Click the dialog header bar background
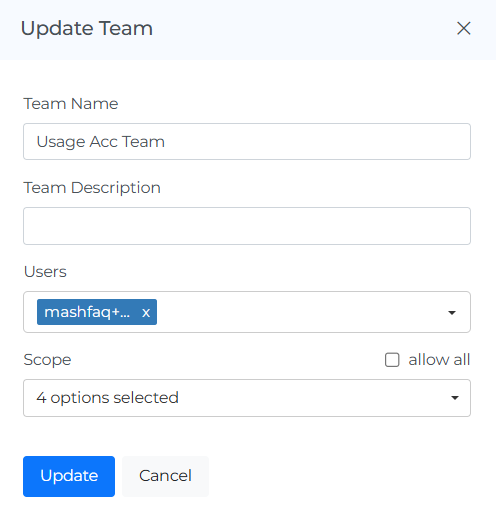The height and width of the screenshot is (523, 496). (x=300, y=30)
